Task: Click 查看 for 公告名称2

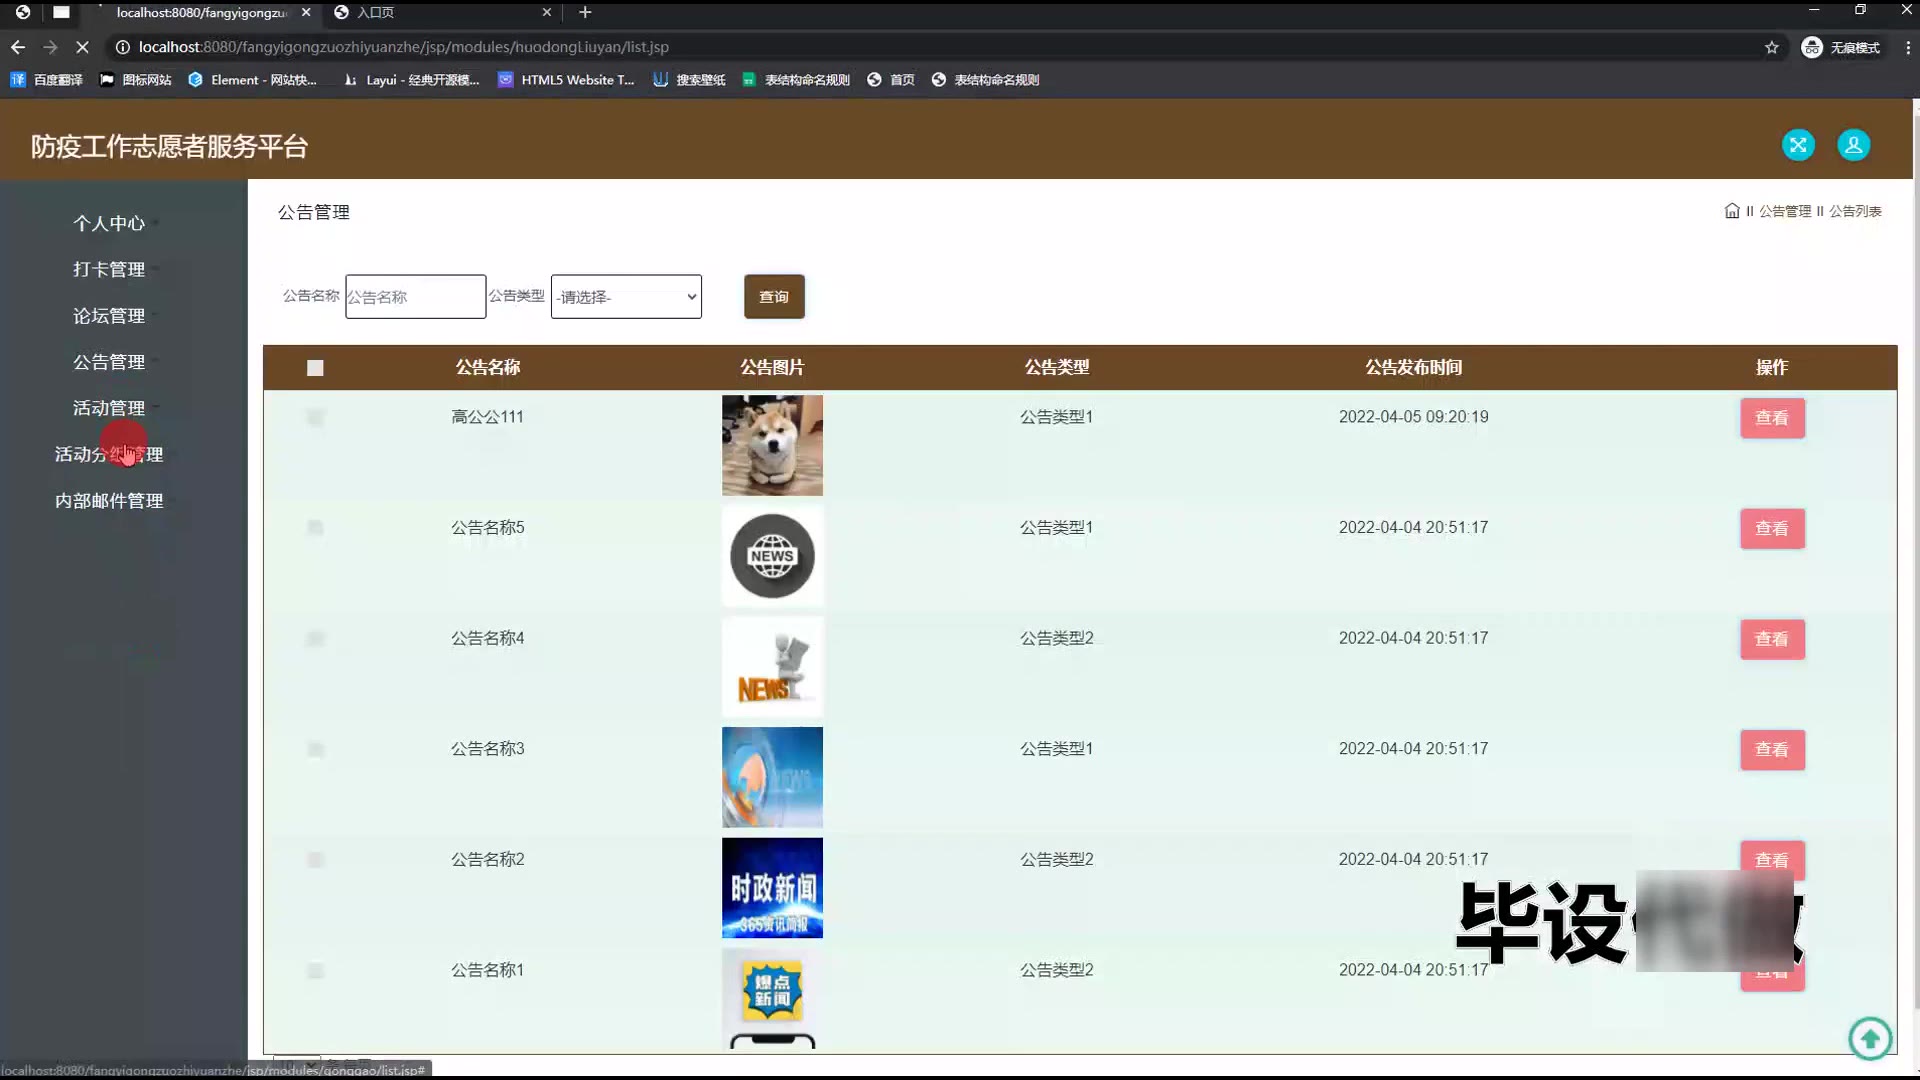Action: (x=1772, y=858)
